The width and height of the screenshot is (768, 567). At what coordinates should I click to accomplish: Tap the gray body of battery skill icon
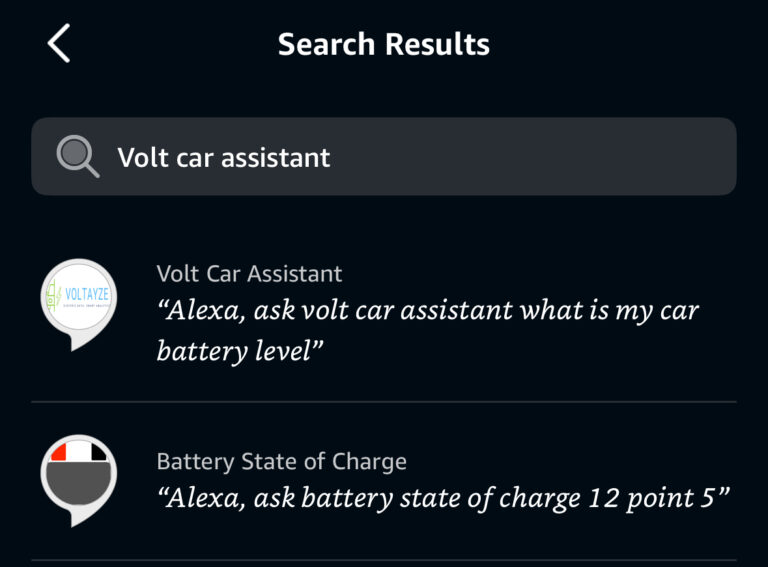pyautogui.click(x=79, y=485)
